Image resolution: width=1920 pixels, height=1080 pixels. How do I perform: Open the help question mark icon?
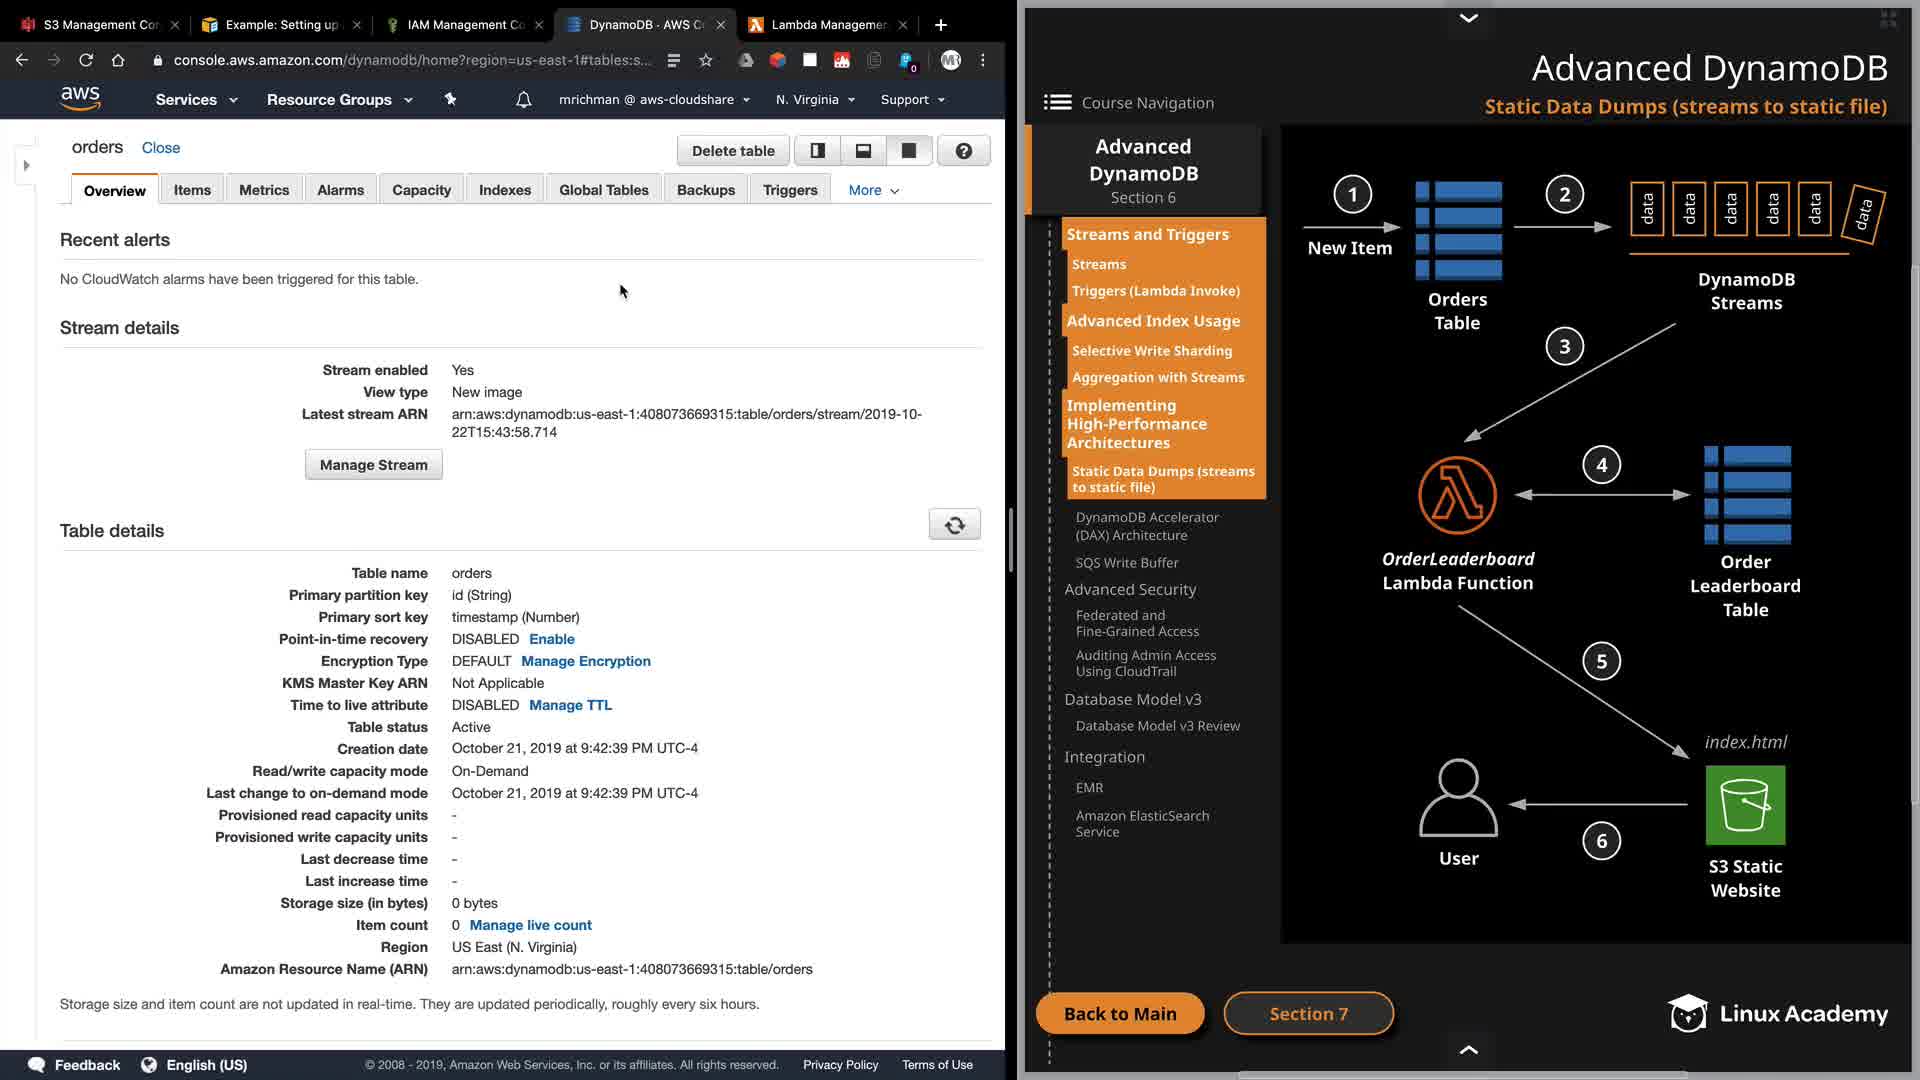(963, 151)
